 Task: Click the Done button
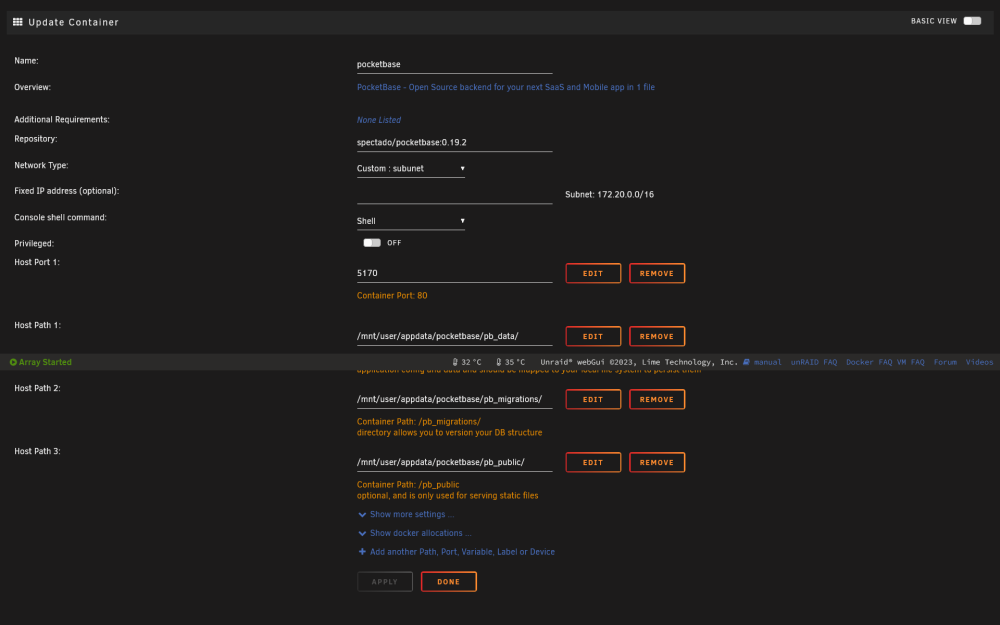point(448,582)
